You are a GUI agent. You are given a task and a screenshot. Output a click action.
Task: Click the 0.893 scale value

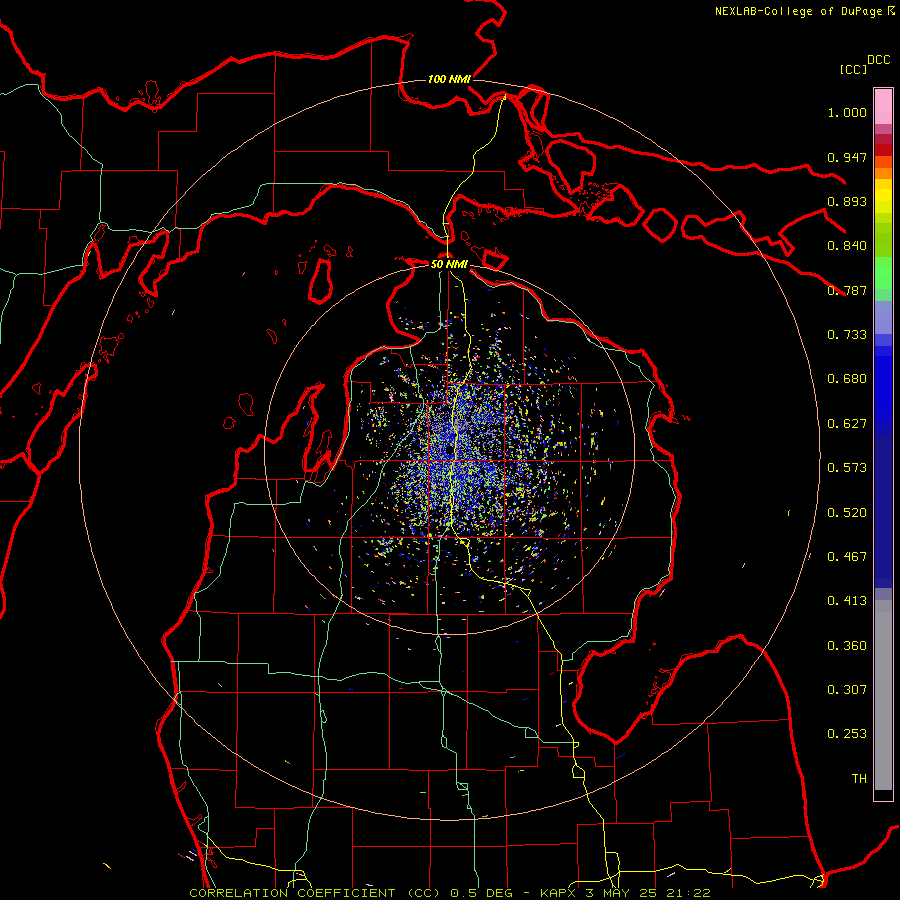click(x=847, y=201)
